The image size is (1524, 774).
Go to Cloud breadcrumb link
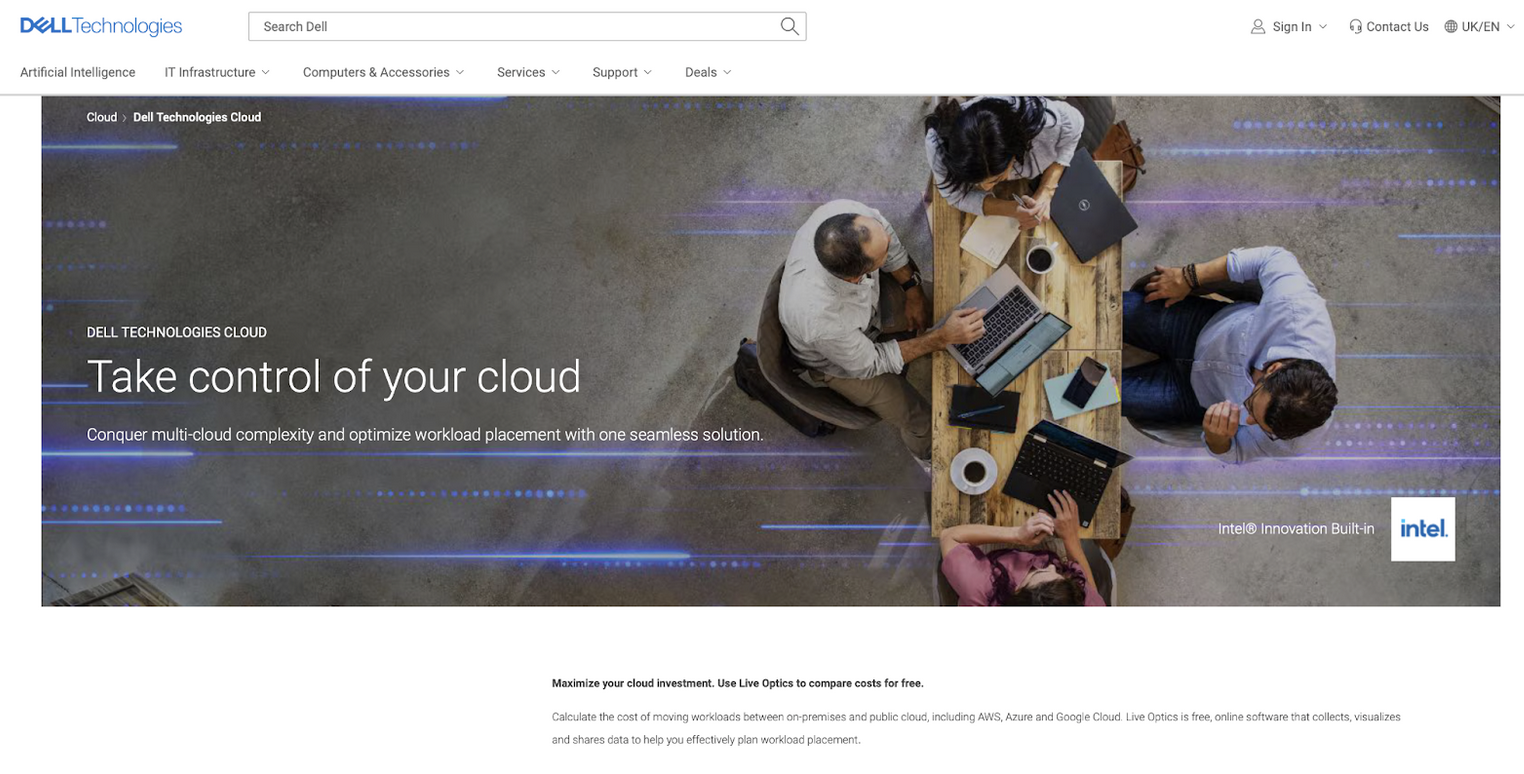tap(102, 117)
